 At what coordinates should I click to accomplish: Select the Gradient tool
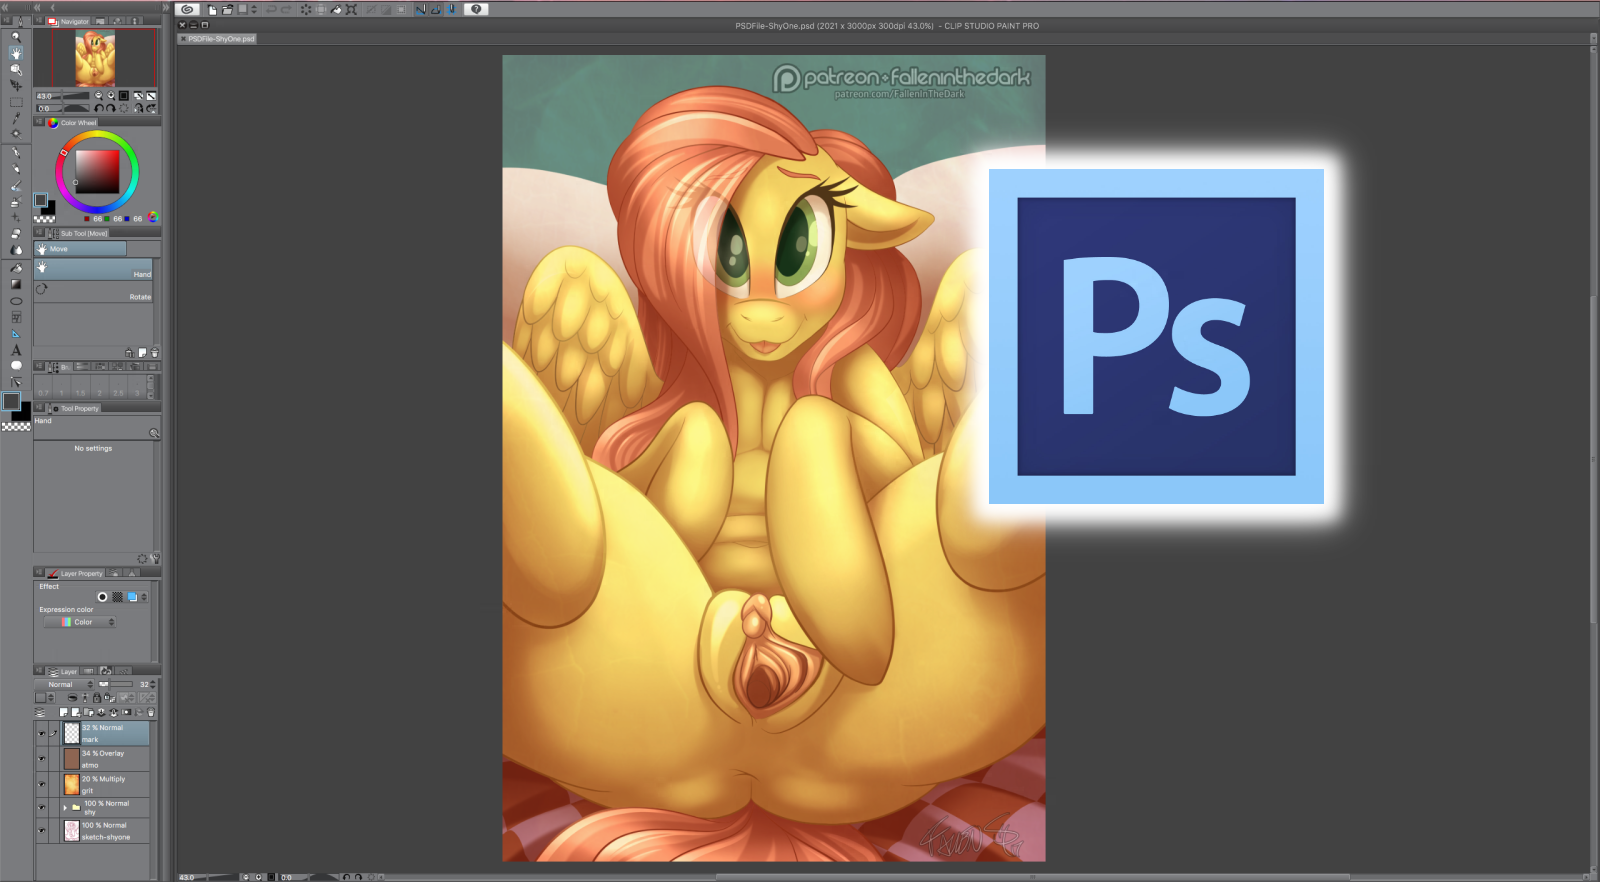pos(16,284)
